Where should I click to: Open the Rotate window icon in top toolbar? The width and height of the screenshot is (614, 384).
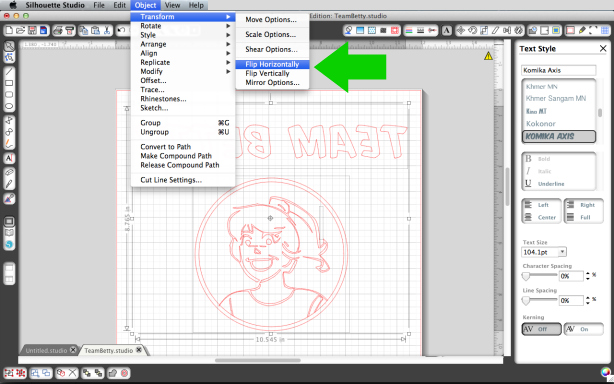click(x=473, y=31)
